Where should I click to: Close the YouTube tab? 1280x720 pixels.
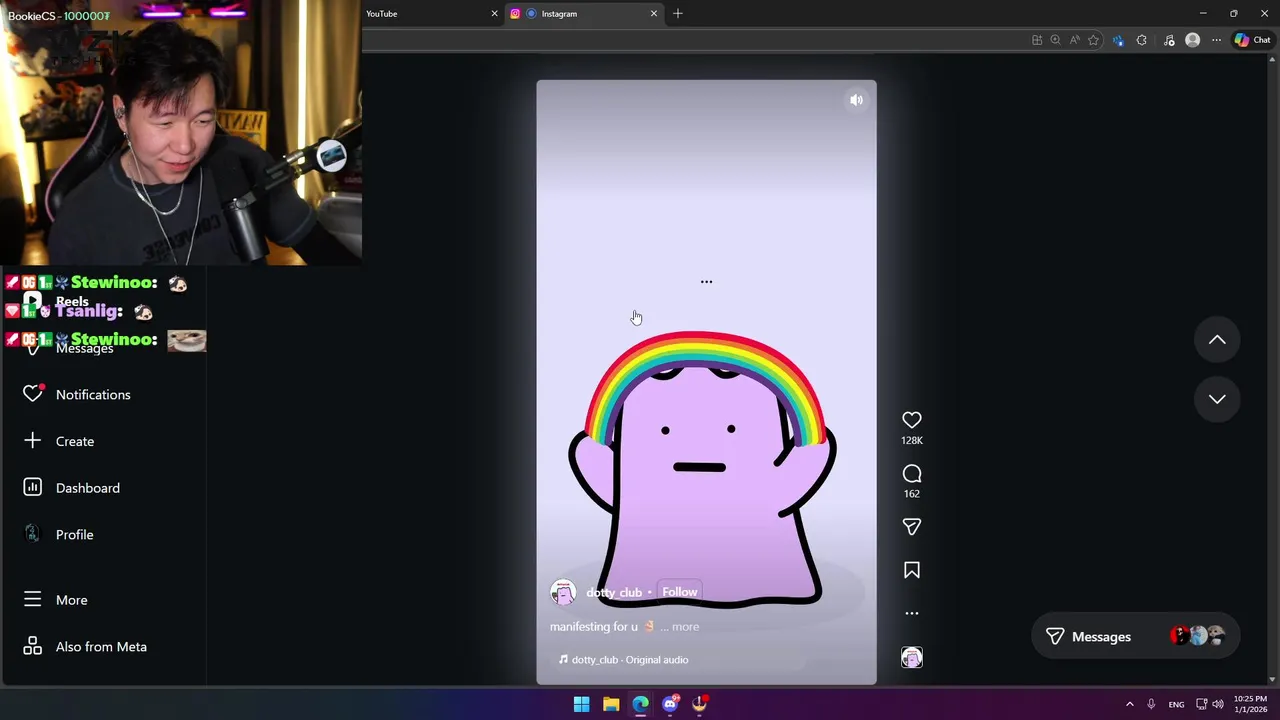(x=494, y=14)
